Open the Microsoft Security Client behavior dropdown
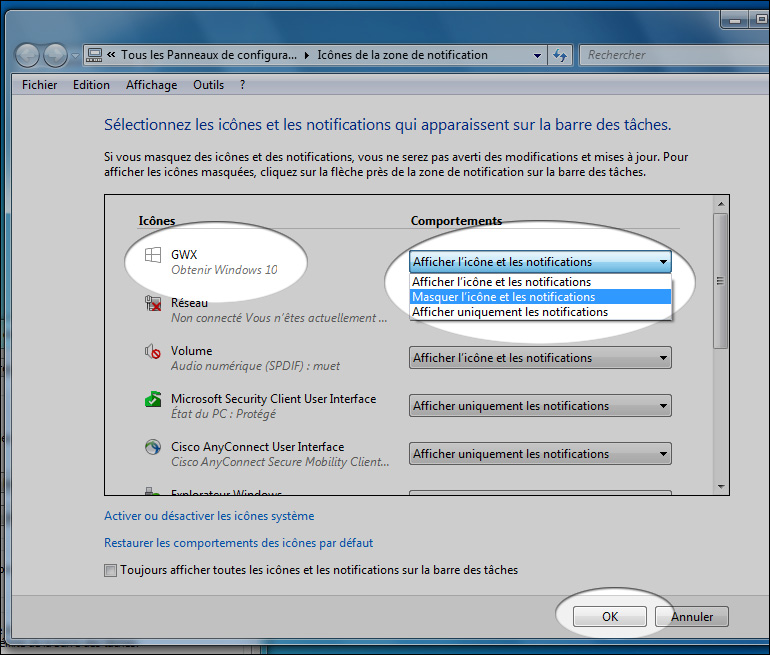The height and width of the screenshot is (655, 770). (540, 406)
